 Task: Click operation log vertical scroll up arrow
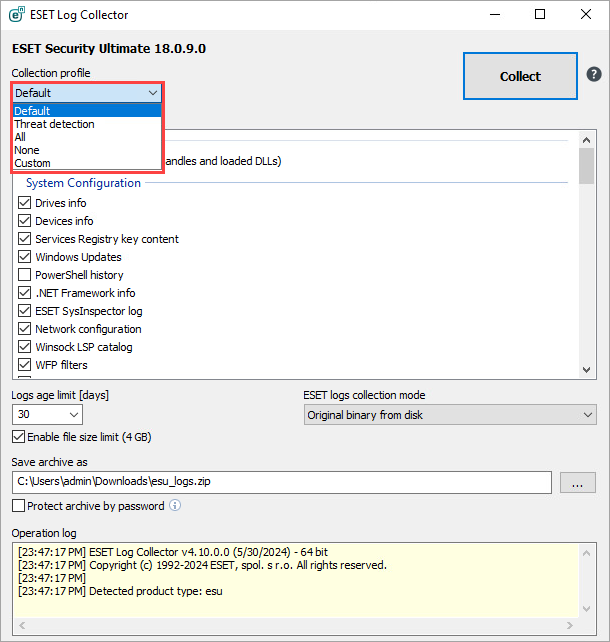(x=586, y=553)
